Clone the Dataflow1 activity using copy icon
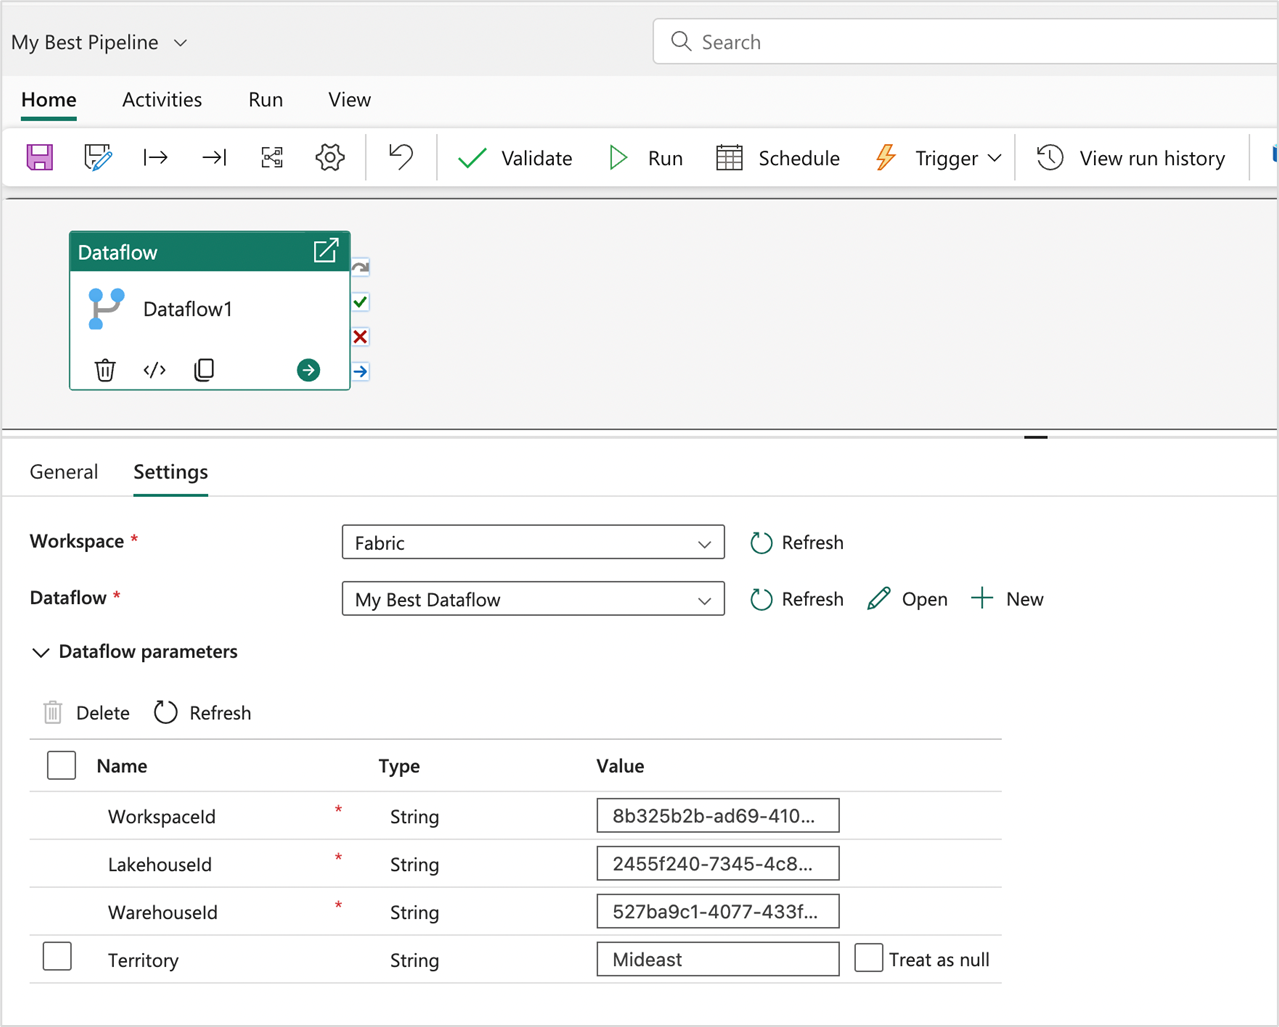The image size is (1279, 1027). [204, 369]
